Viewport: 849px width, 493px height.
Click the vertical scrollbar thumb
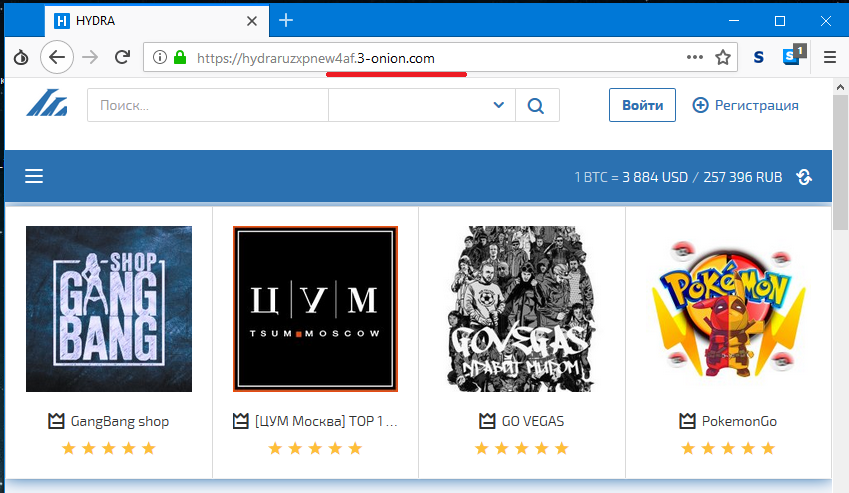pos(840,163)
